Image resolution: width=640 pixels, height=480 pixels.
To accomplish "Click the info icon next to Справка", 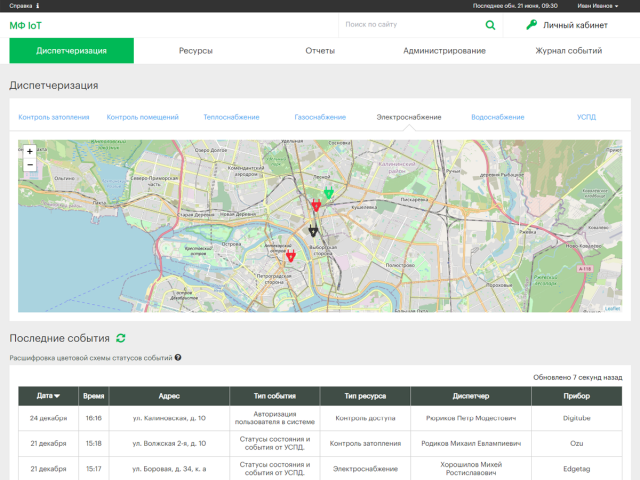I will click(x=38, y=5).
